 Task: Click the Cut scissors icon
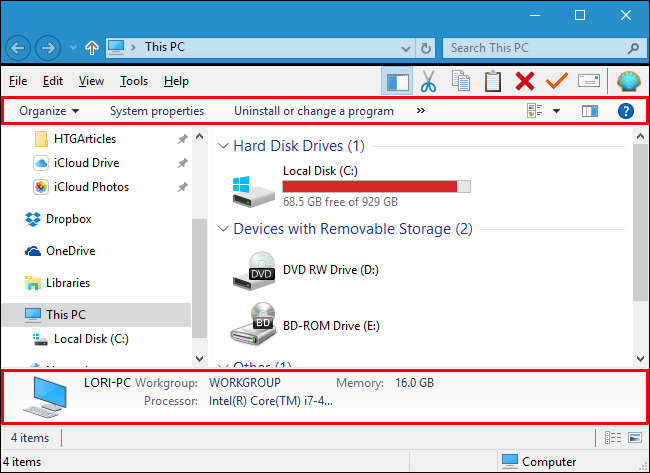tap(428, 81)
